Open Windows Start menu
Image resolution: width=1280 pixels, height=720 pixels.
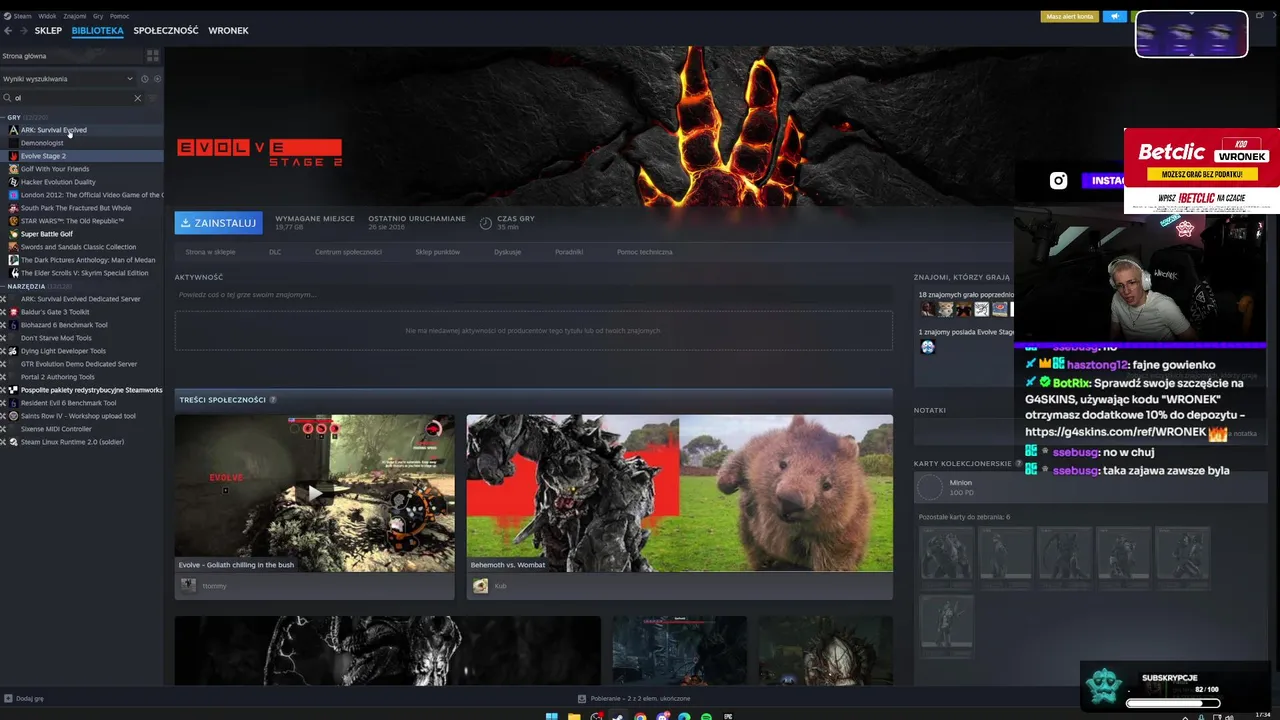(551, 716)
